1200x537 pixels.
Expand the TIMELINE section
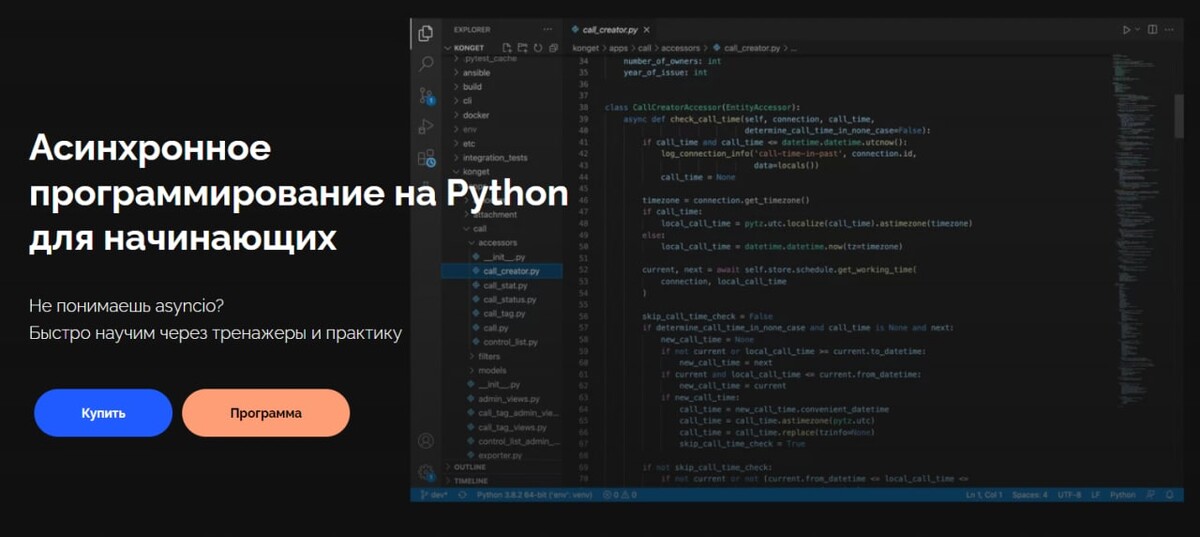470,481
